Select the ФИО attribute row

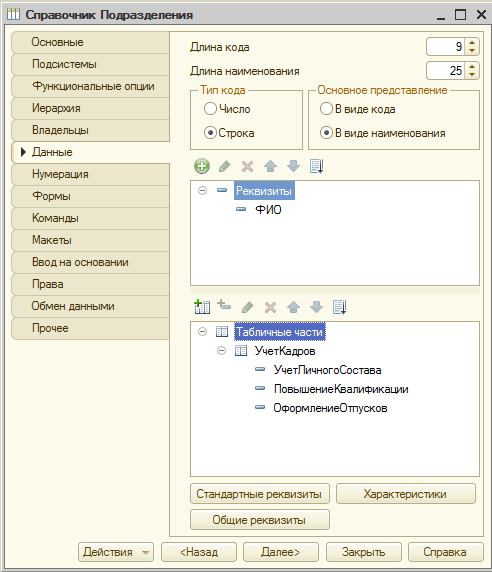click(x=268, y=209)
